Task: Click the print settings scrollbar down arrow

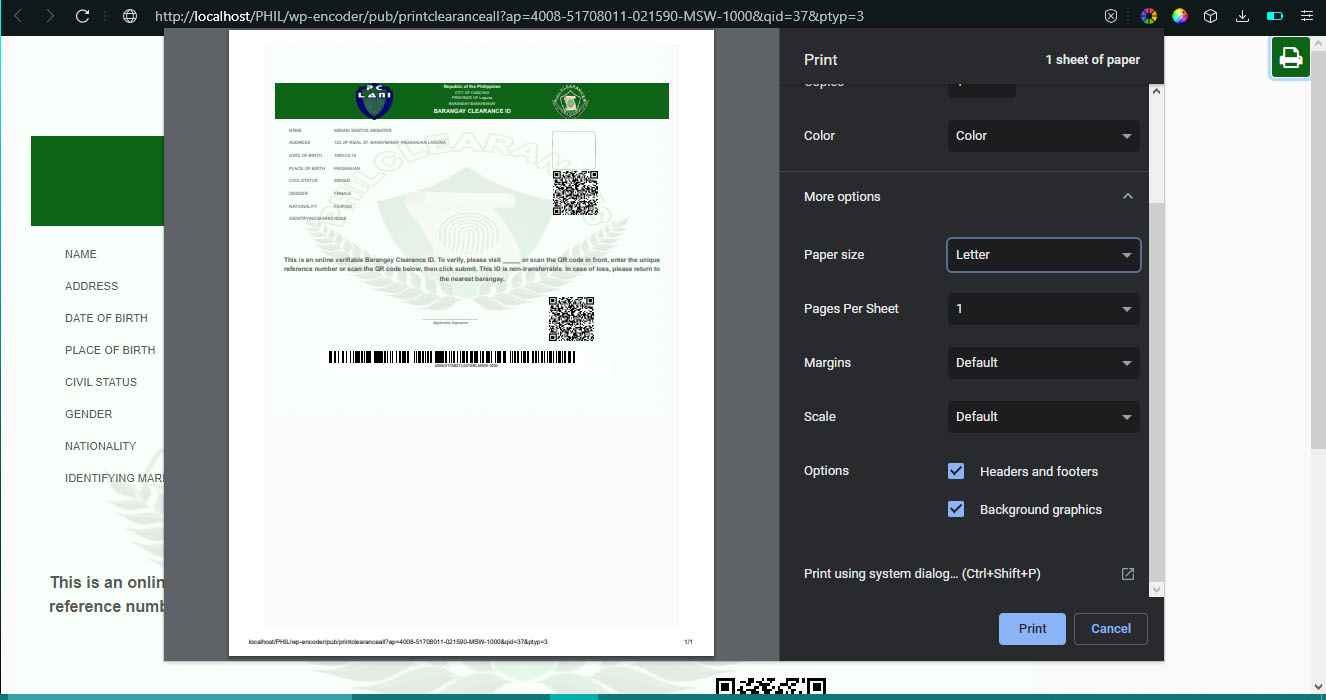Action: 1157,590
